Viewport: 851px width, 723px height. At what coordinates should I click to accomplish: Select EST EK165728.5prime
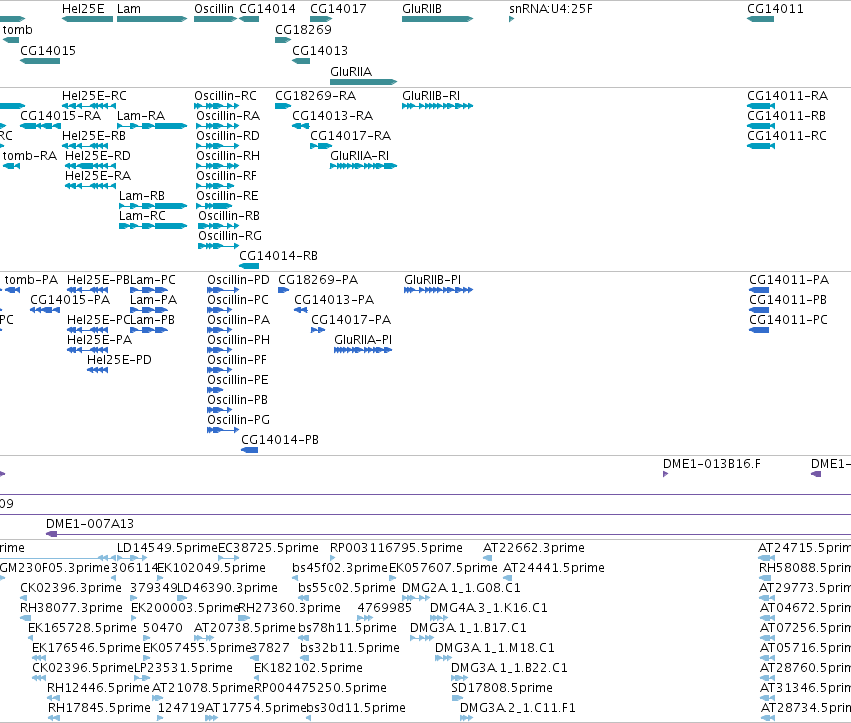tap(82, 628)
